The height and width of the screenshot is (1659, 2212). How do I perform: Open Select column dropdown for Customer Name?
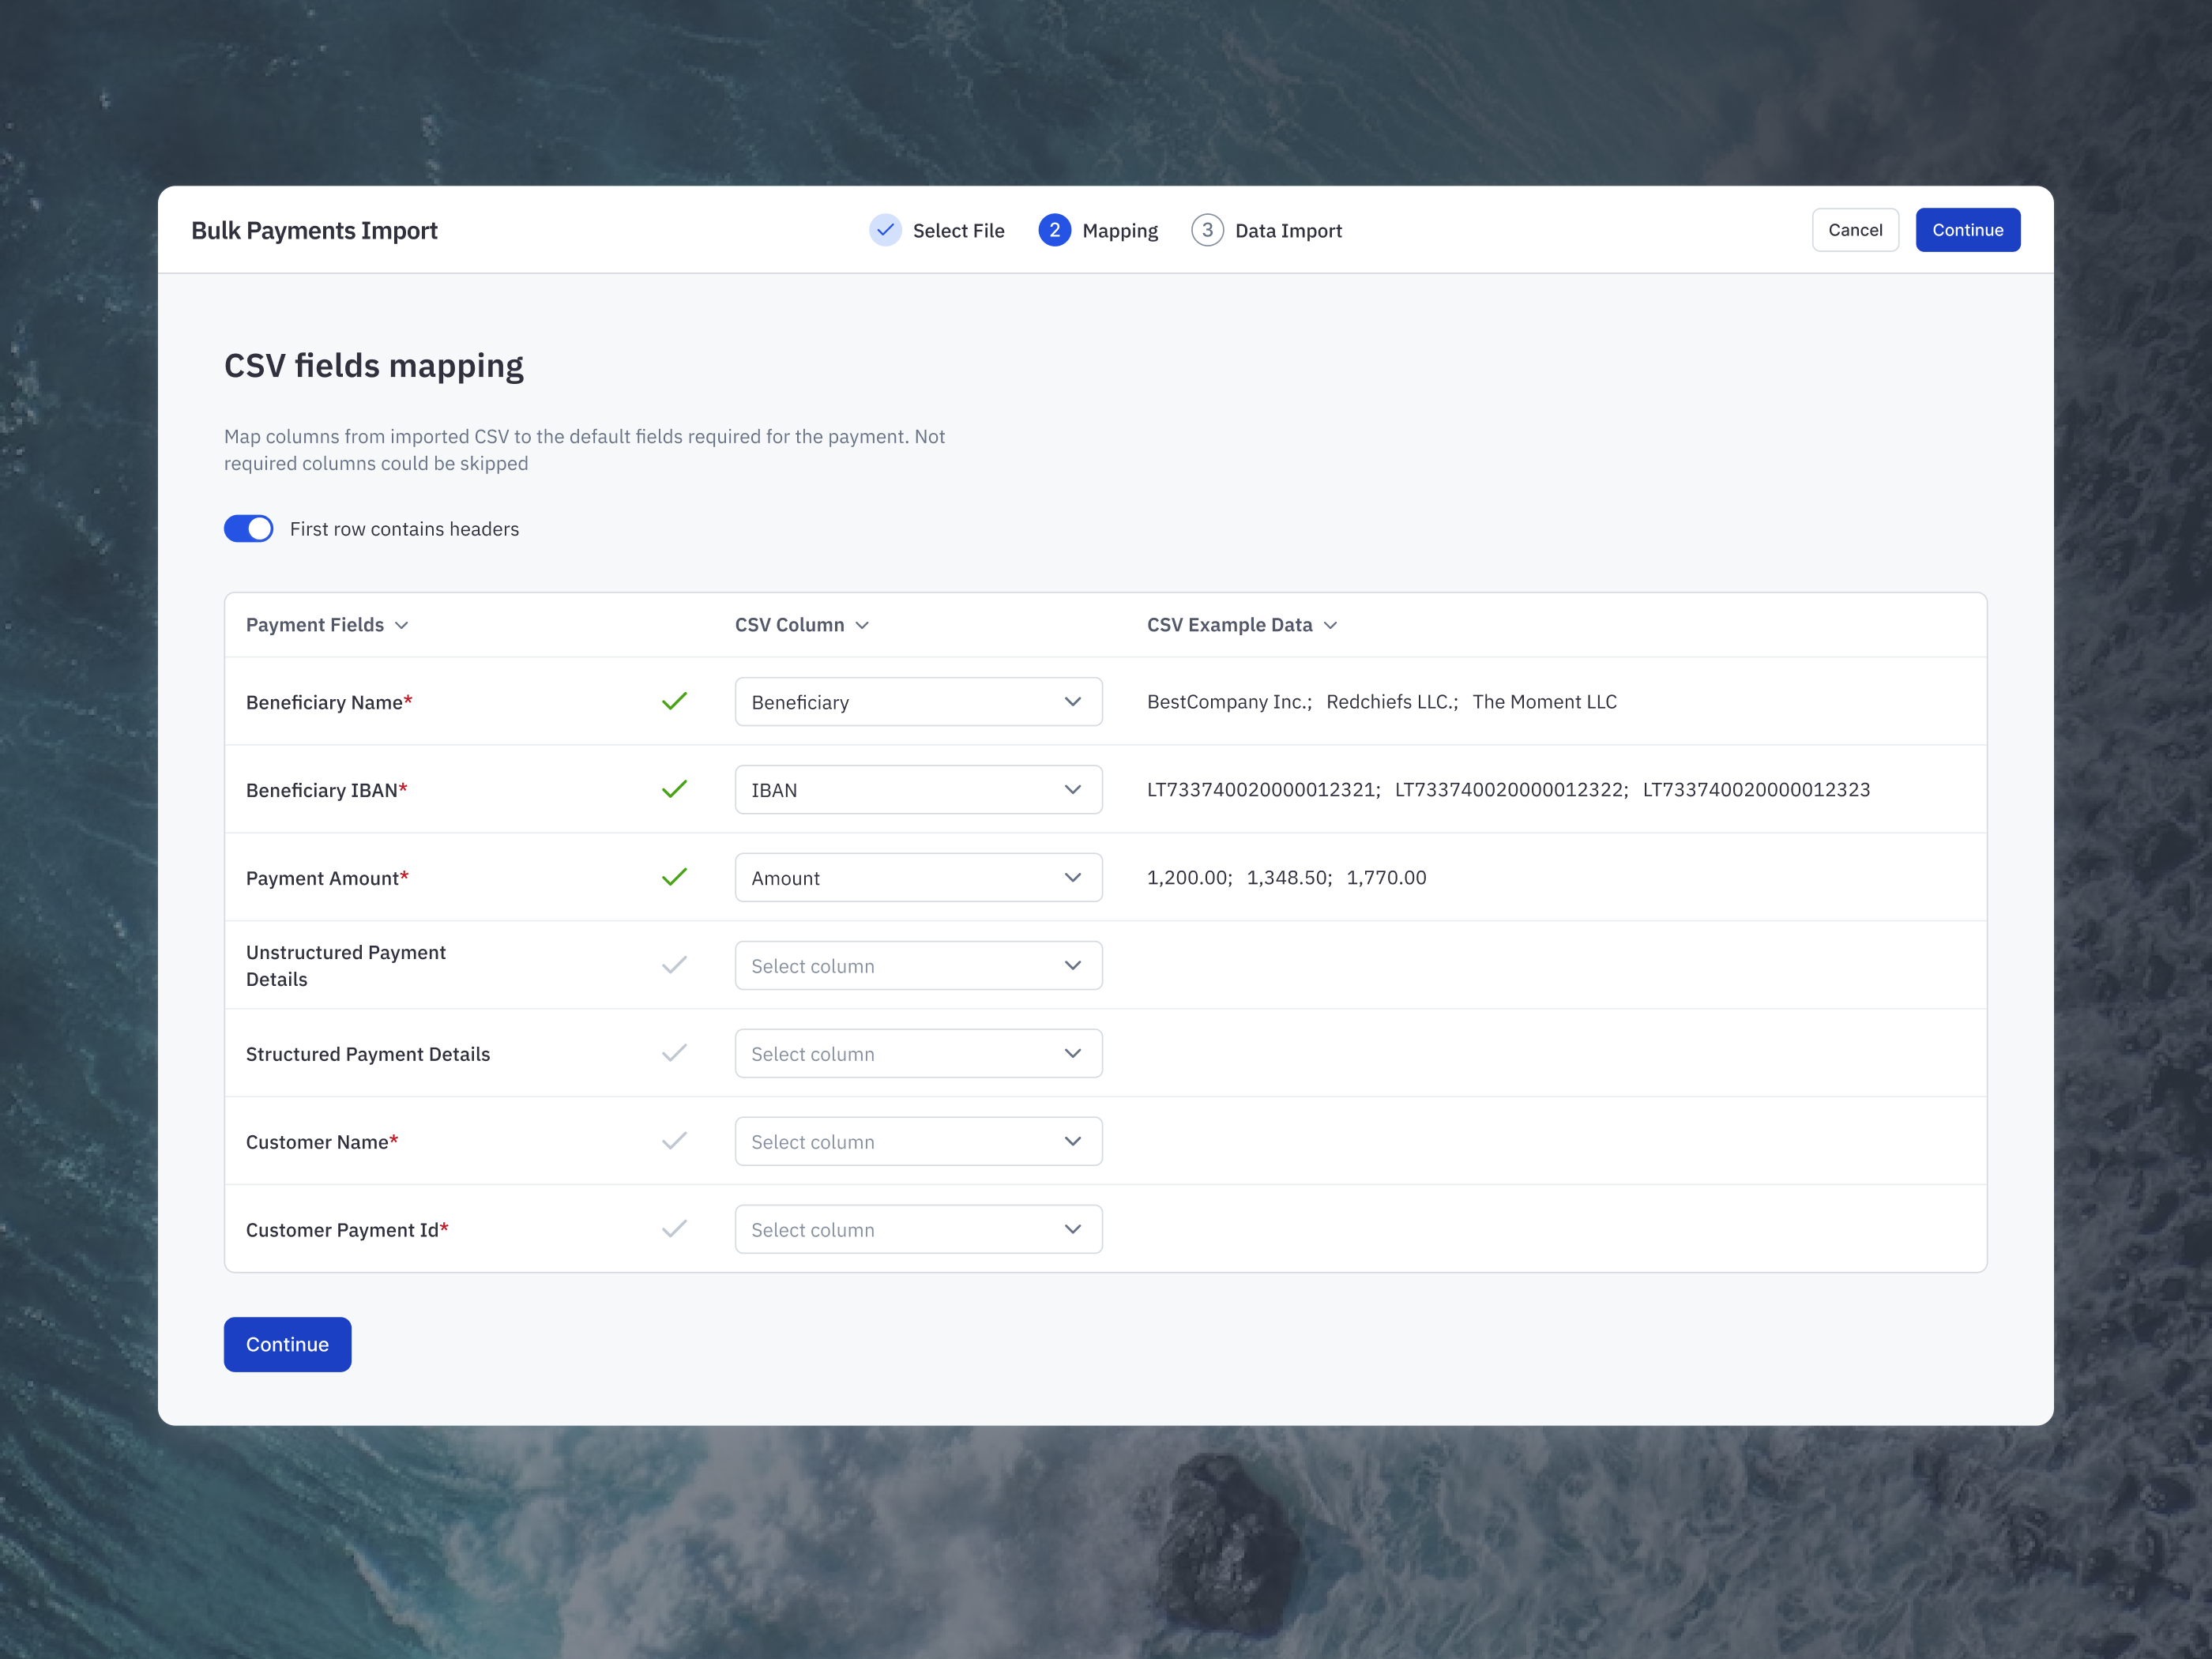[918, 1141]
